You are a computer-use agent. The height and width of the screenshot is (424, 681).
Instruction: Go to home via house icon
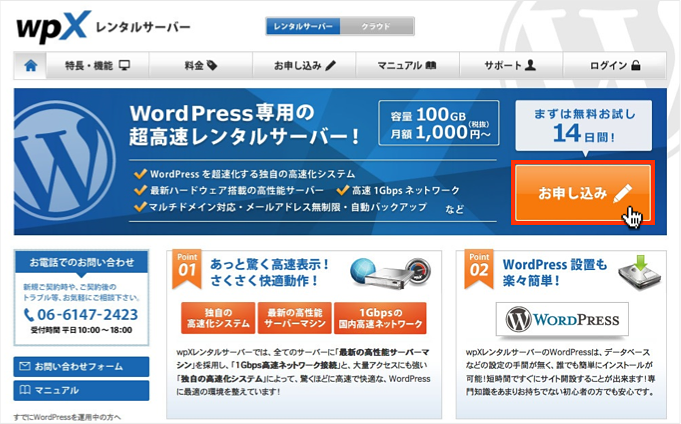click(30, 66)
